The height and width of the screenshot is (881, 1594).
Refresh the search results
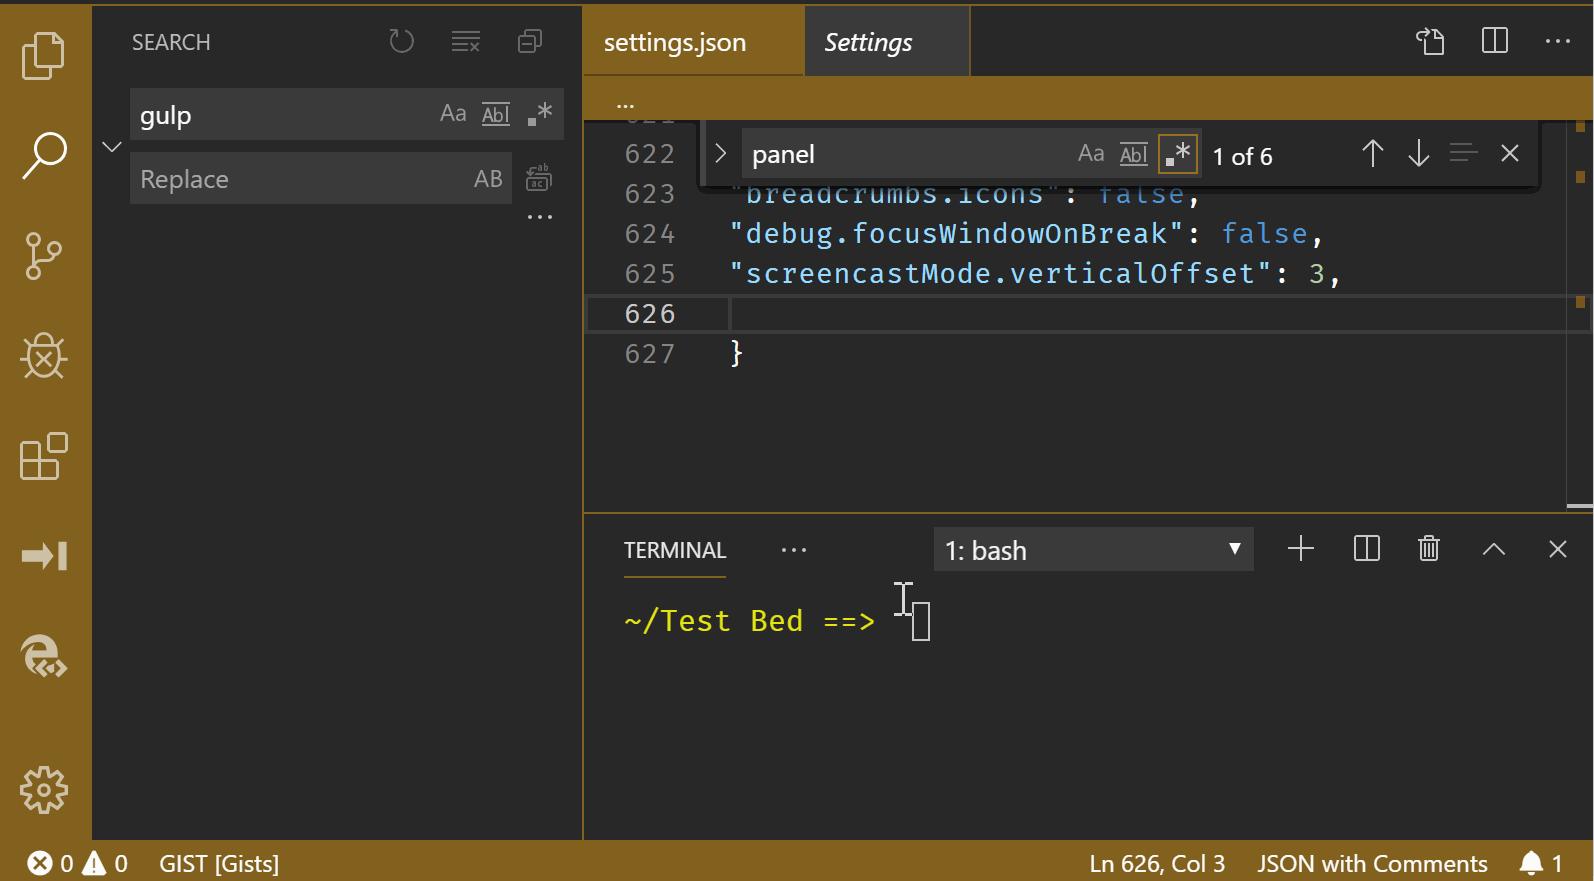point(401,41)
